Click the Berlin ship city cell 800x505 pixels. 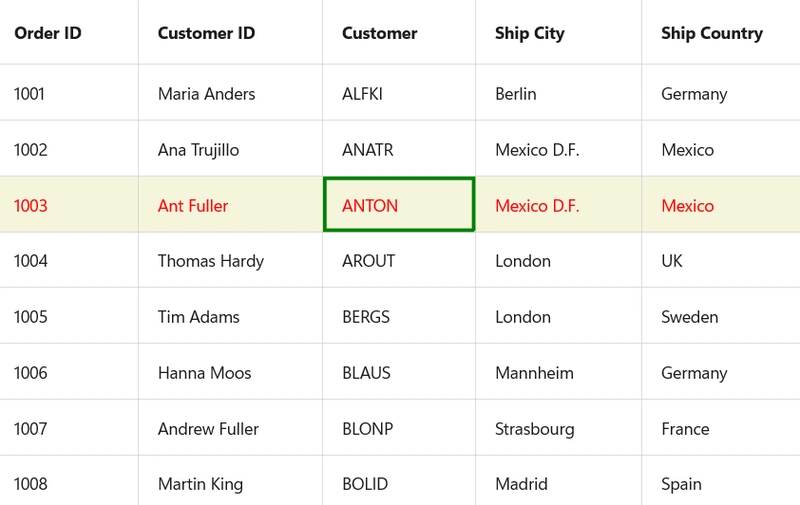pos(559,93)
